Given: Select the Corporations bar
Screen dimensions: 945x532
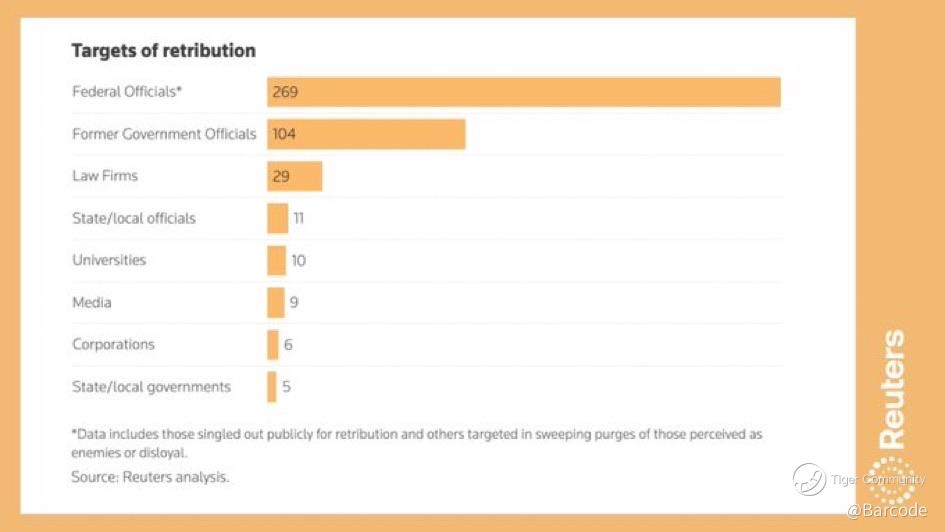Looking at the screenshot, I should pos(272,344).
